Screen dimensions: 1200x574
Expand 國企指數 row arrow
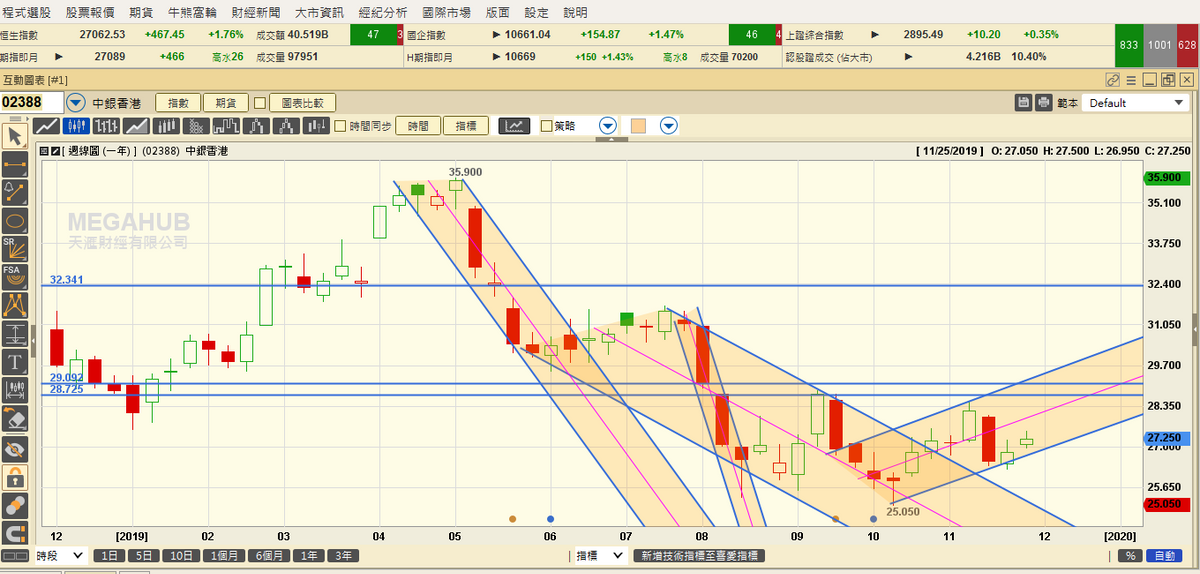497,34
